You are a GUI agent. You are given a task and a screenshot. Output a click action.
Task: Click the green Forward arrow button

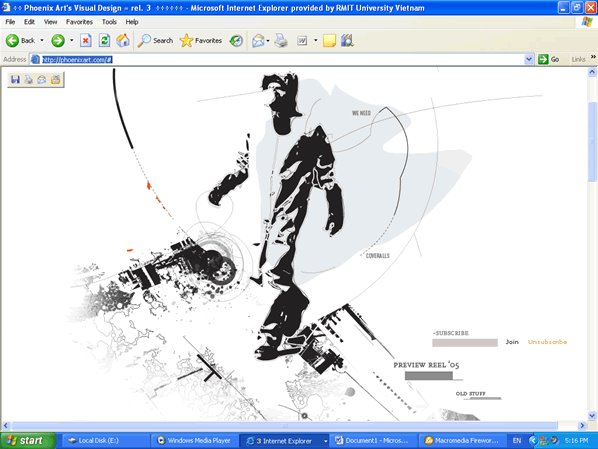click(58, 40)
